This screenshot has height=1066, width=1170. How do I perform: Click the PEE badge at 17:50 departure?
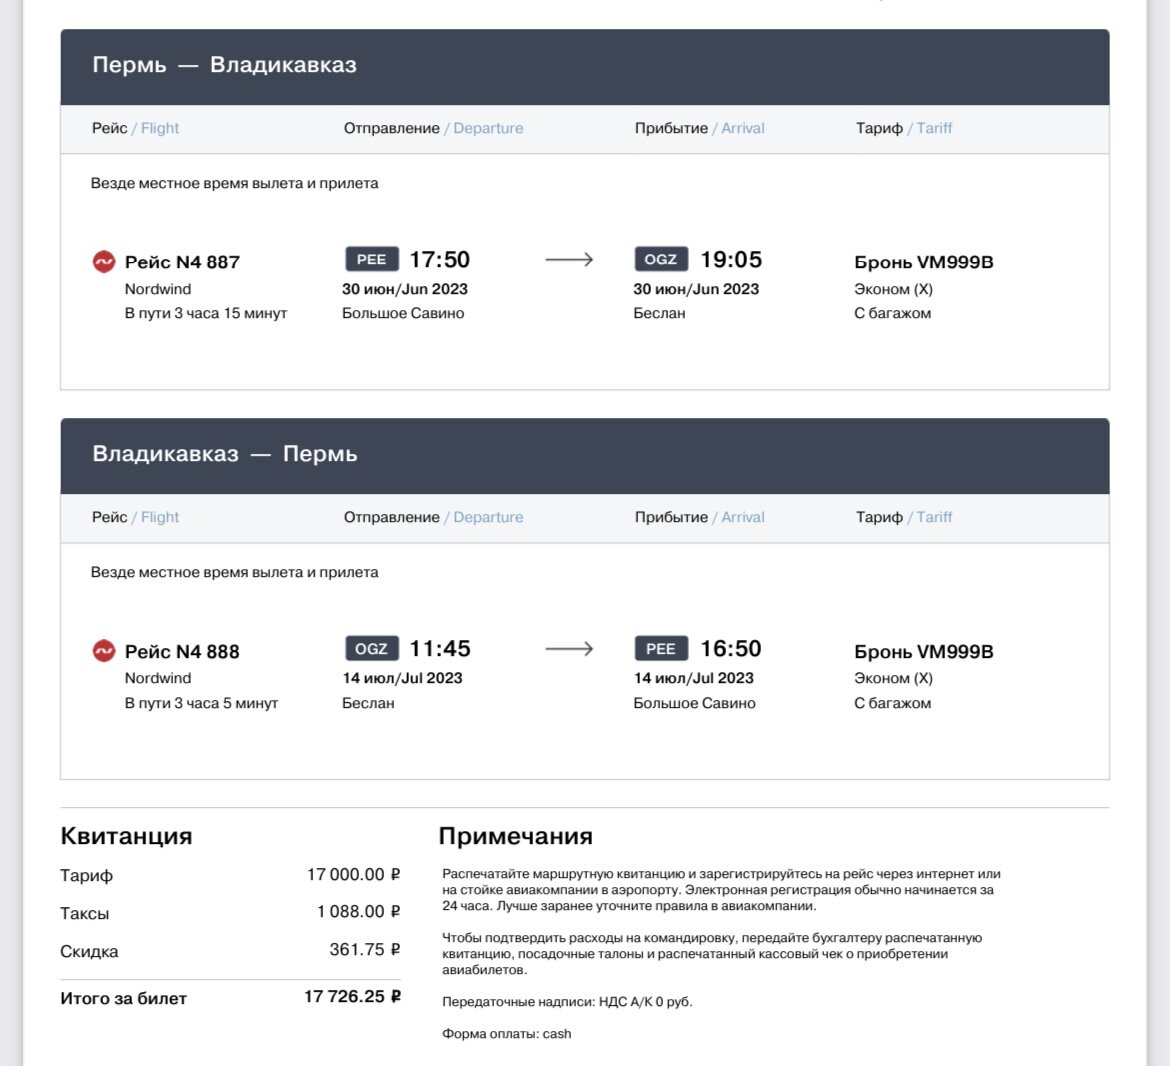click(x=372, y=260)
